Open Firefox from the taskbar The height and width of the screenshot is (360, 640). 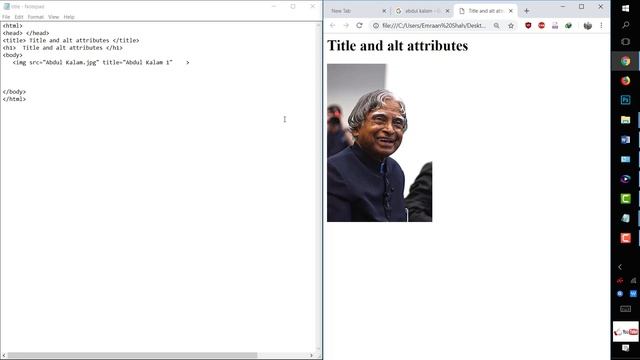625,81
